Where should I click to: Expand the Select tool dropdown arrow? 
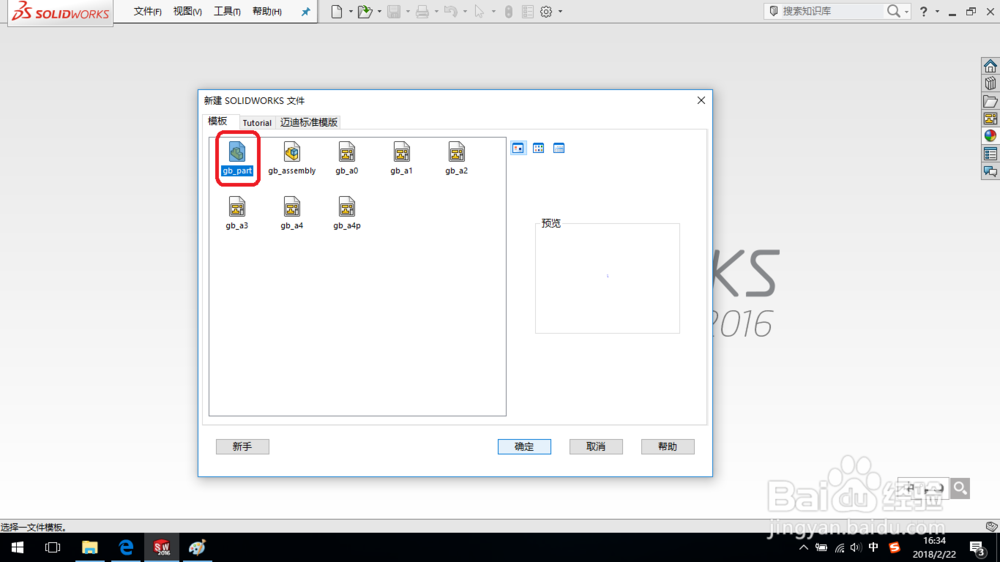tap(493, 11)
